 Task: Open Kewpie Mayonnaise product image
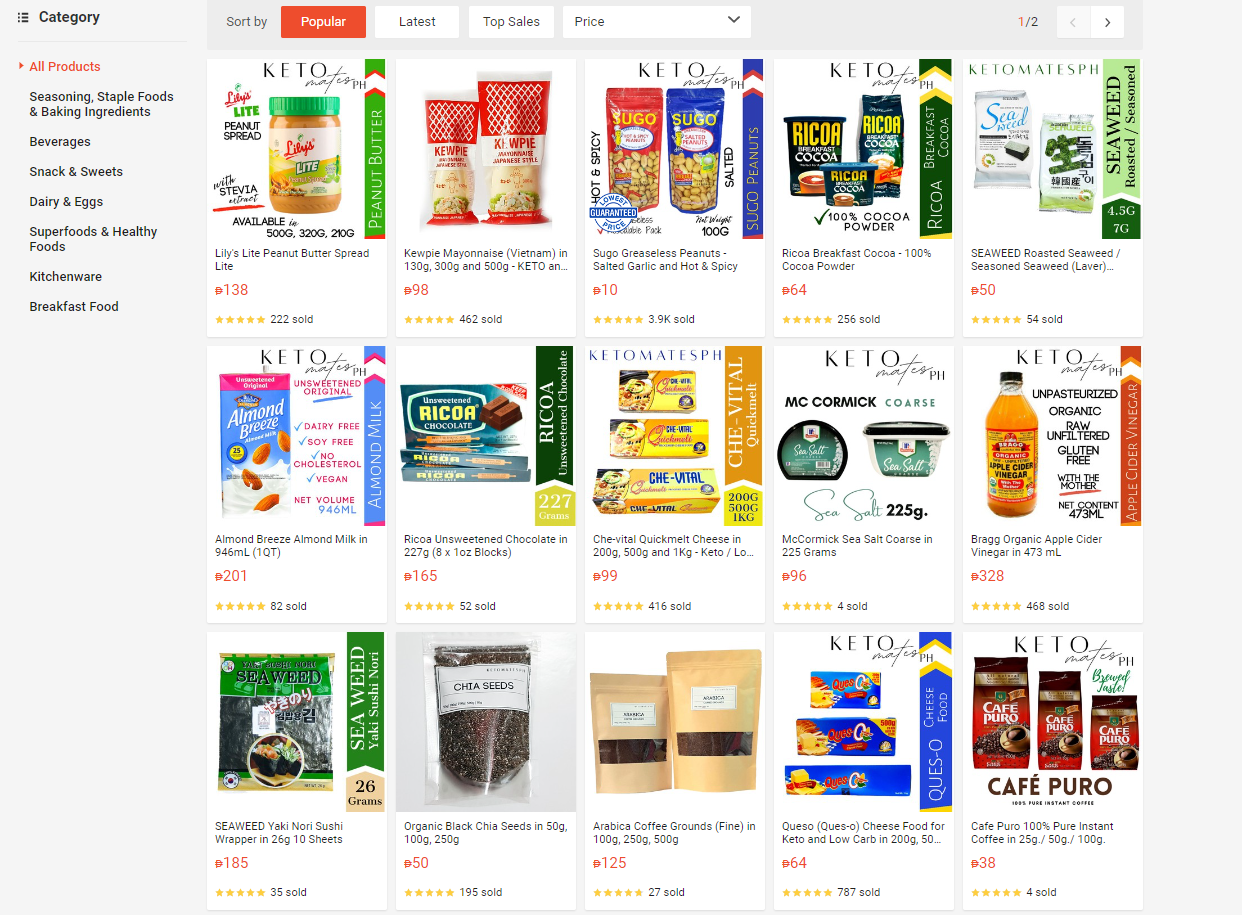click(x=486, y=149)
